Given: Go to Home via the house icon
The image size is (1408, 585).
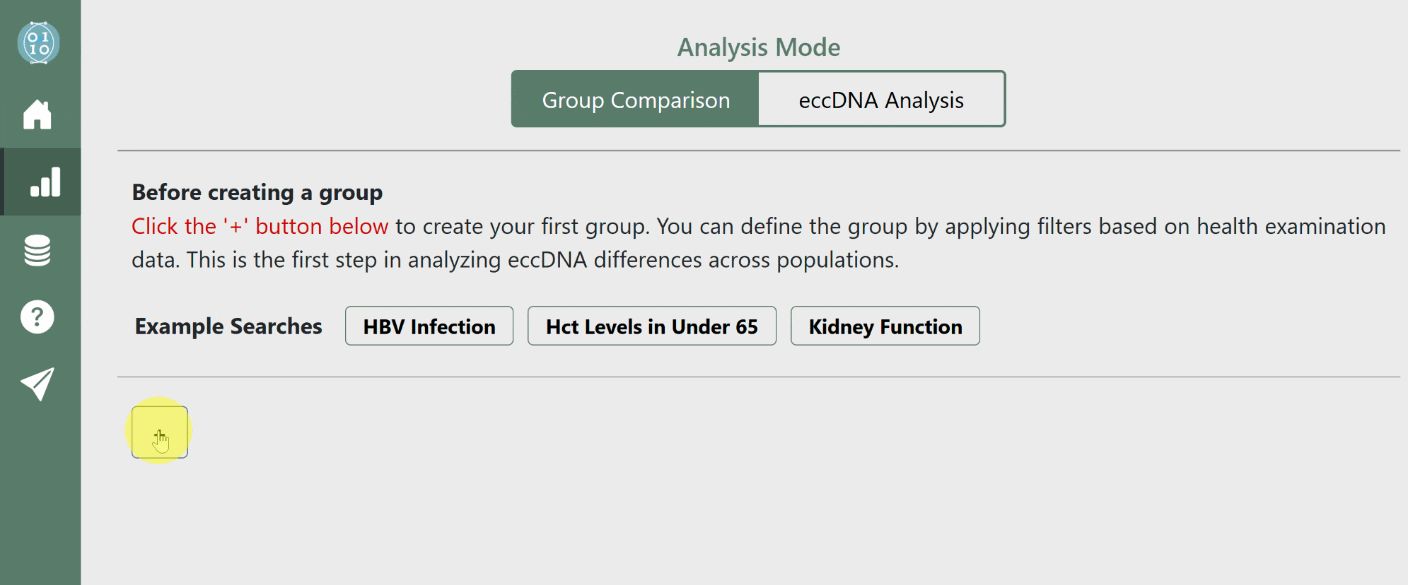Looking at the screenshot, I should [x=38, y=114].
